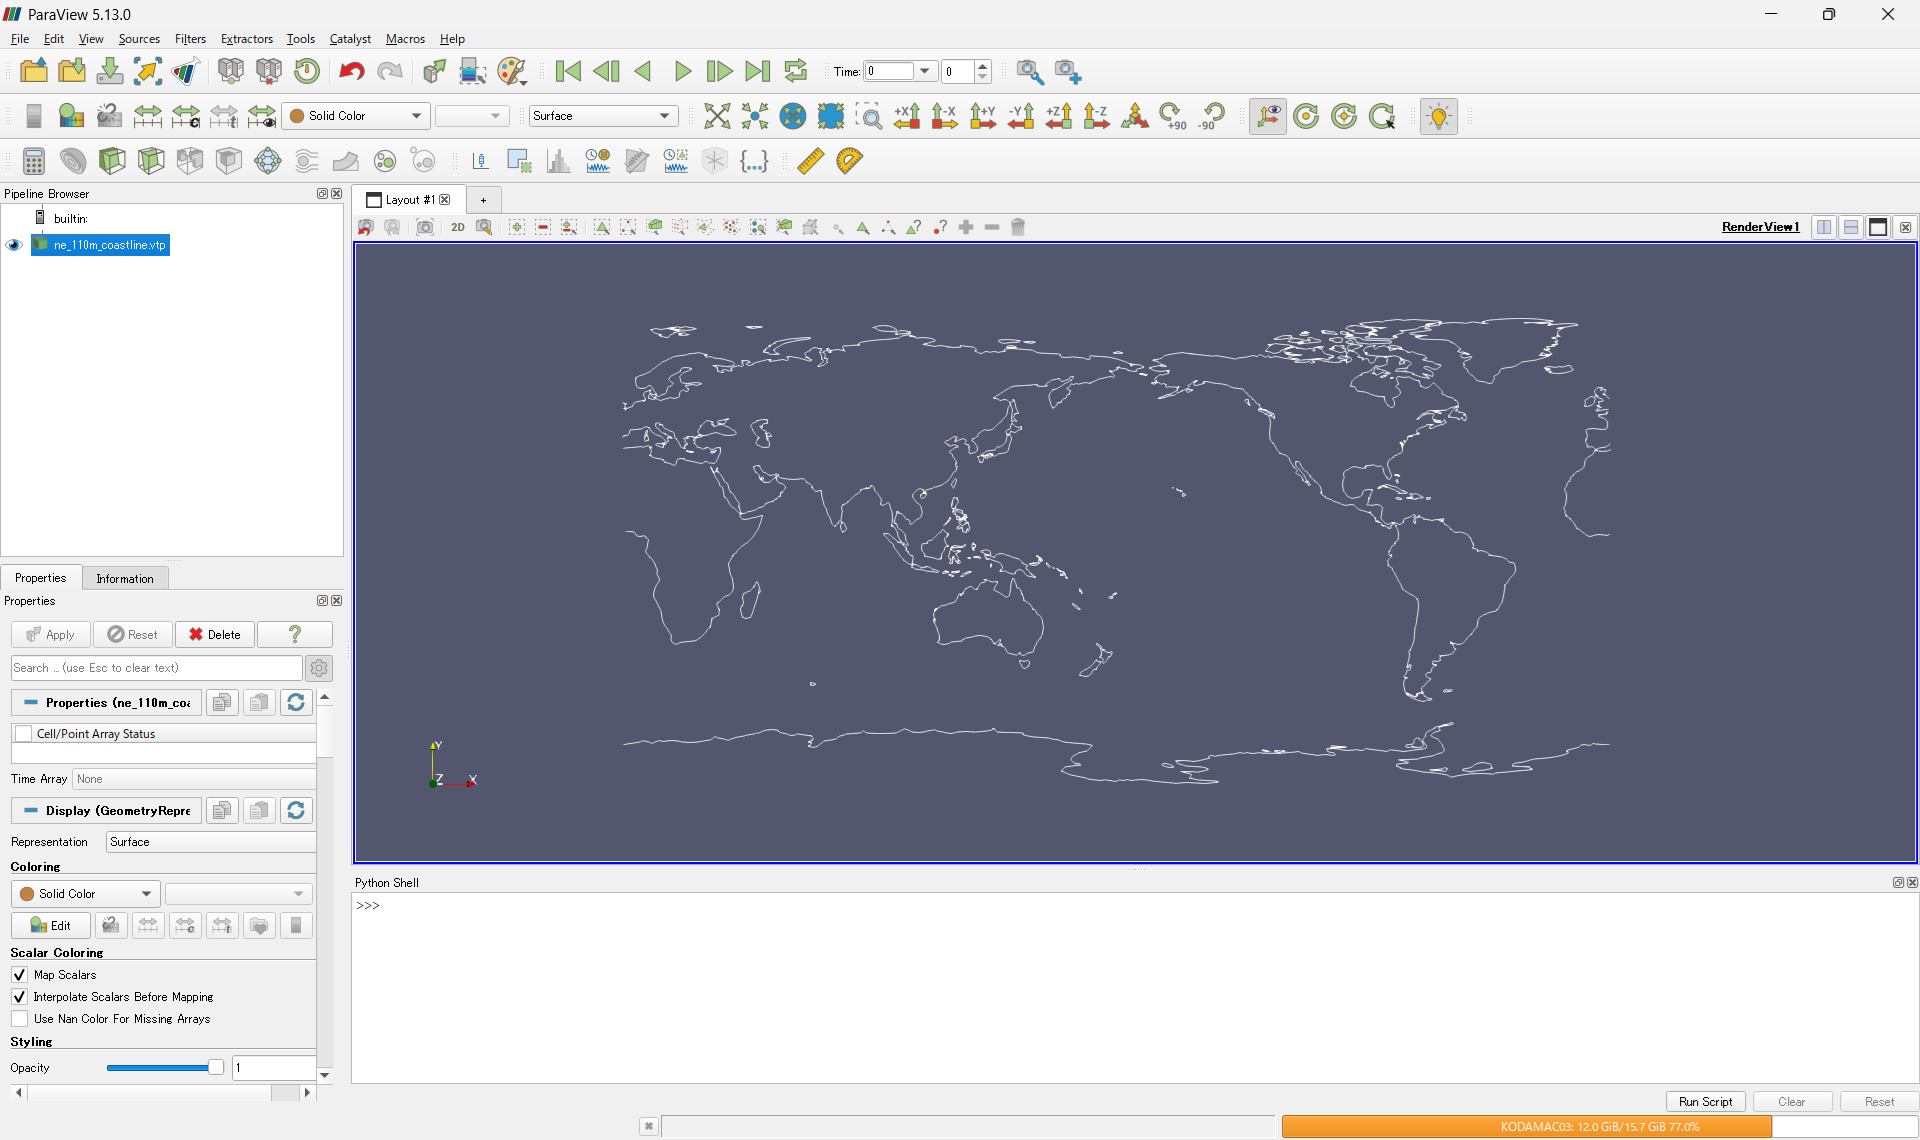The height and width of the screenshot is (1140, 1920).
Task: Click the Play animation button
Action: [682, 71]
